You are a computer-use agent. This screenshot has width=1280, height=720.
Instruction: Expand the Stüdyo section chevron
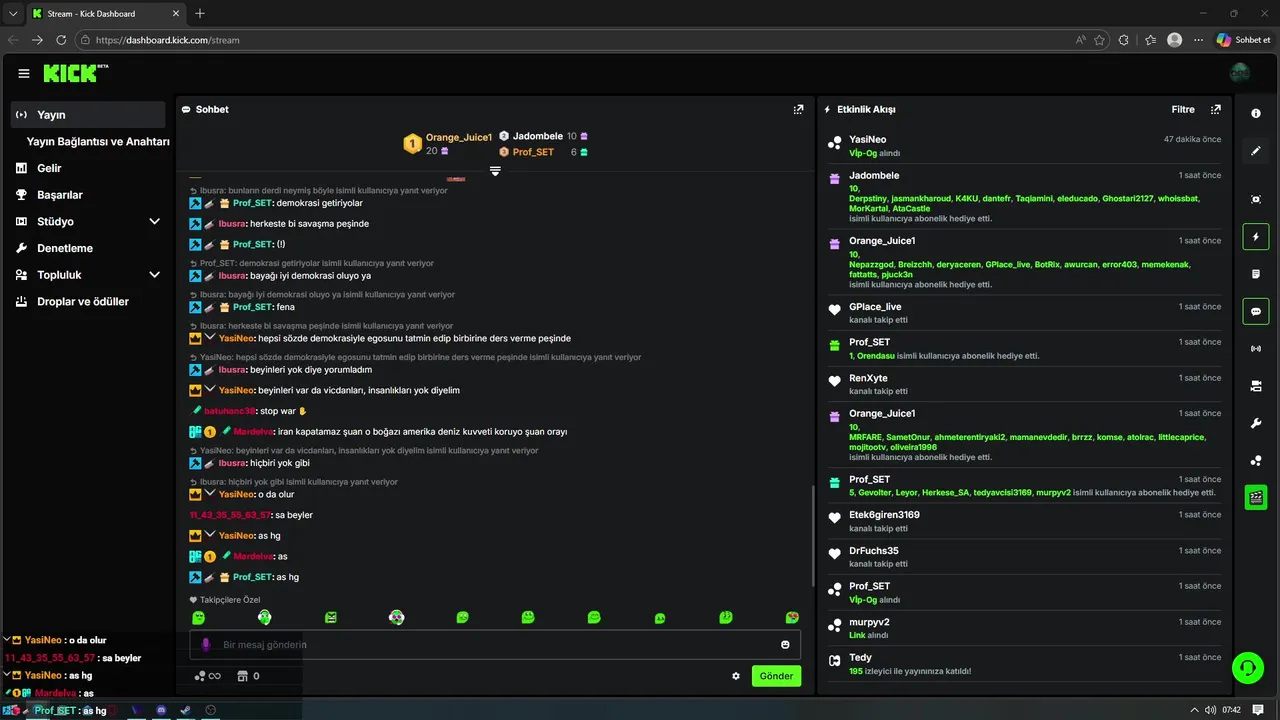(154, 221)
